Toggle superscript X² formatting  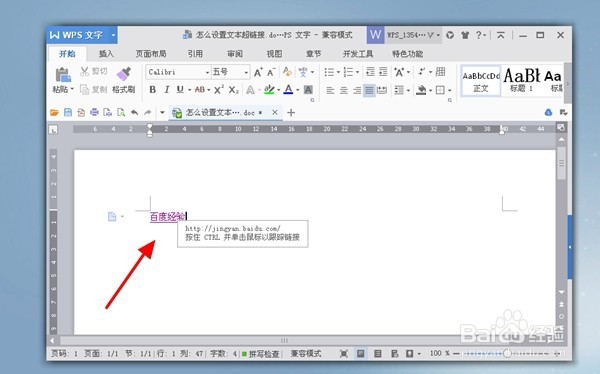(218, 90)
